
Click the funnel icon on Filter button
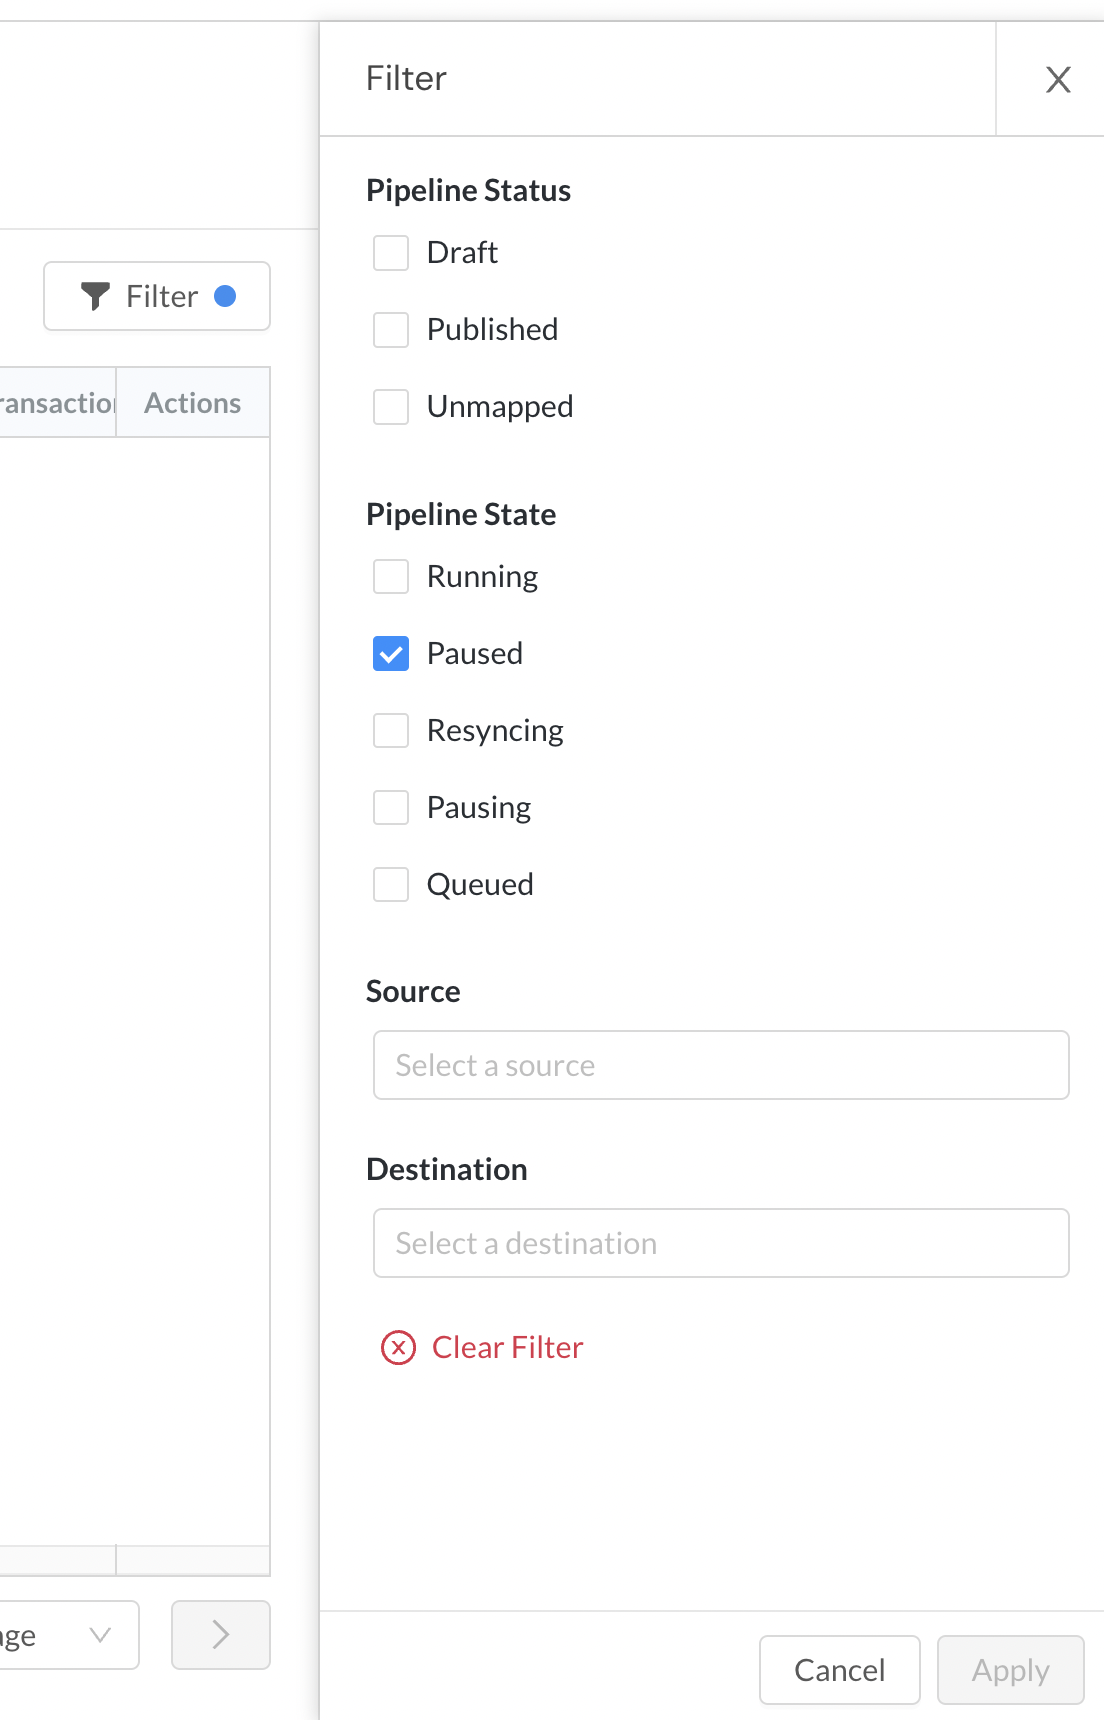pyautogui.click(x=95, y=296)
